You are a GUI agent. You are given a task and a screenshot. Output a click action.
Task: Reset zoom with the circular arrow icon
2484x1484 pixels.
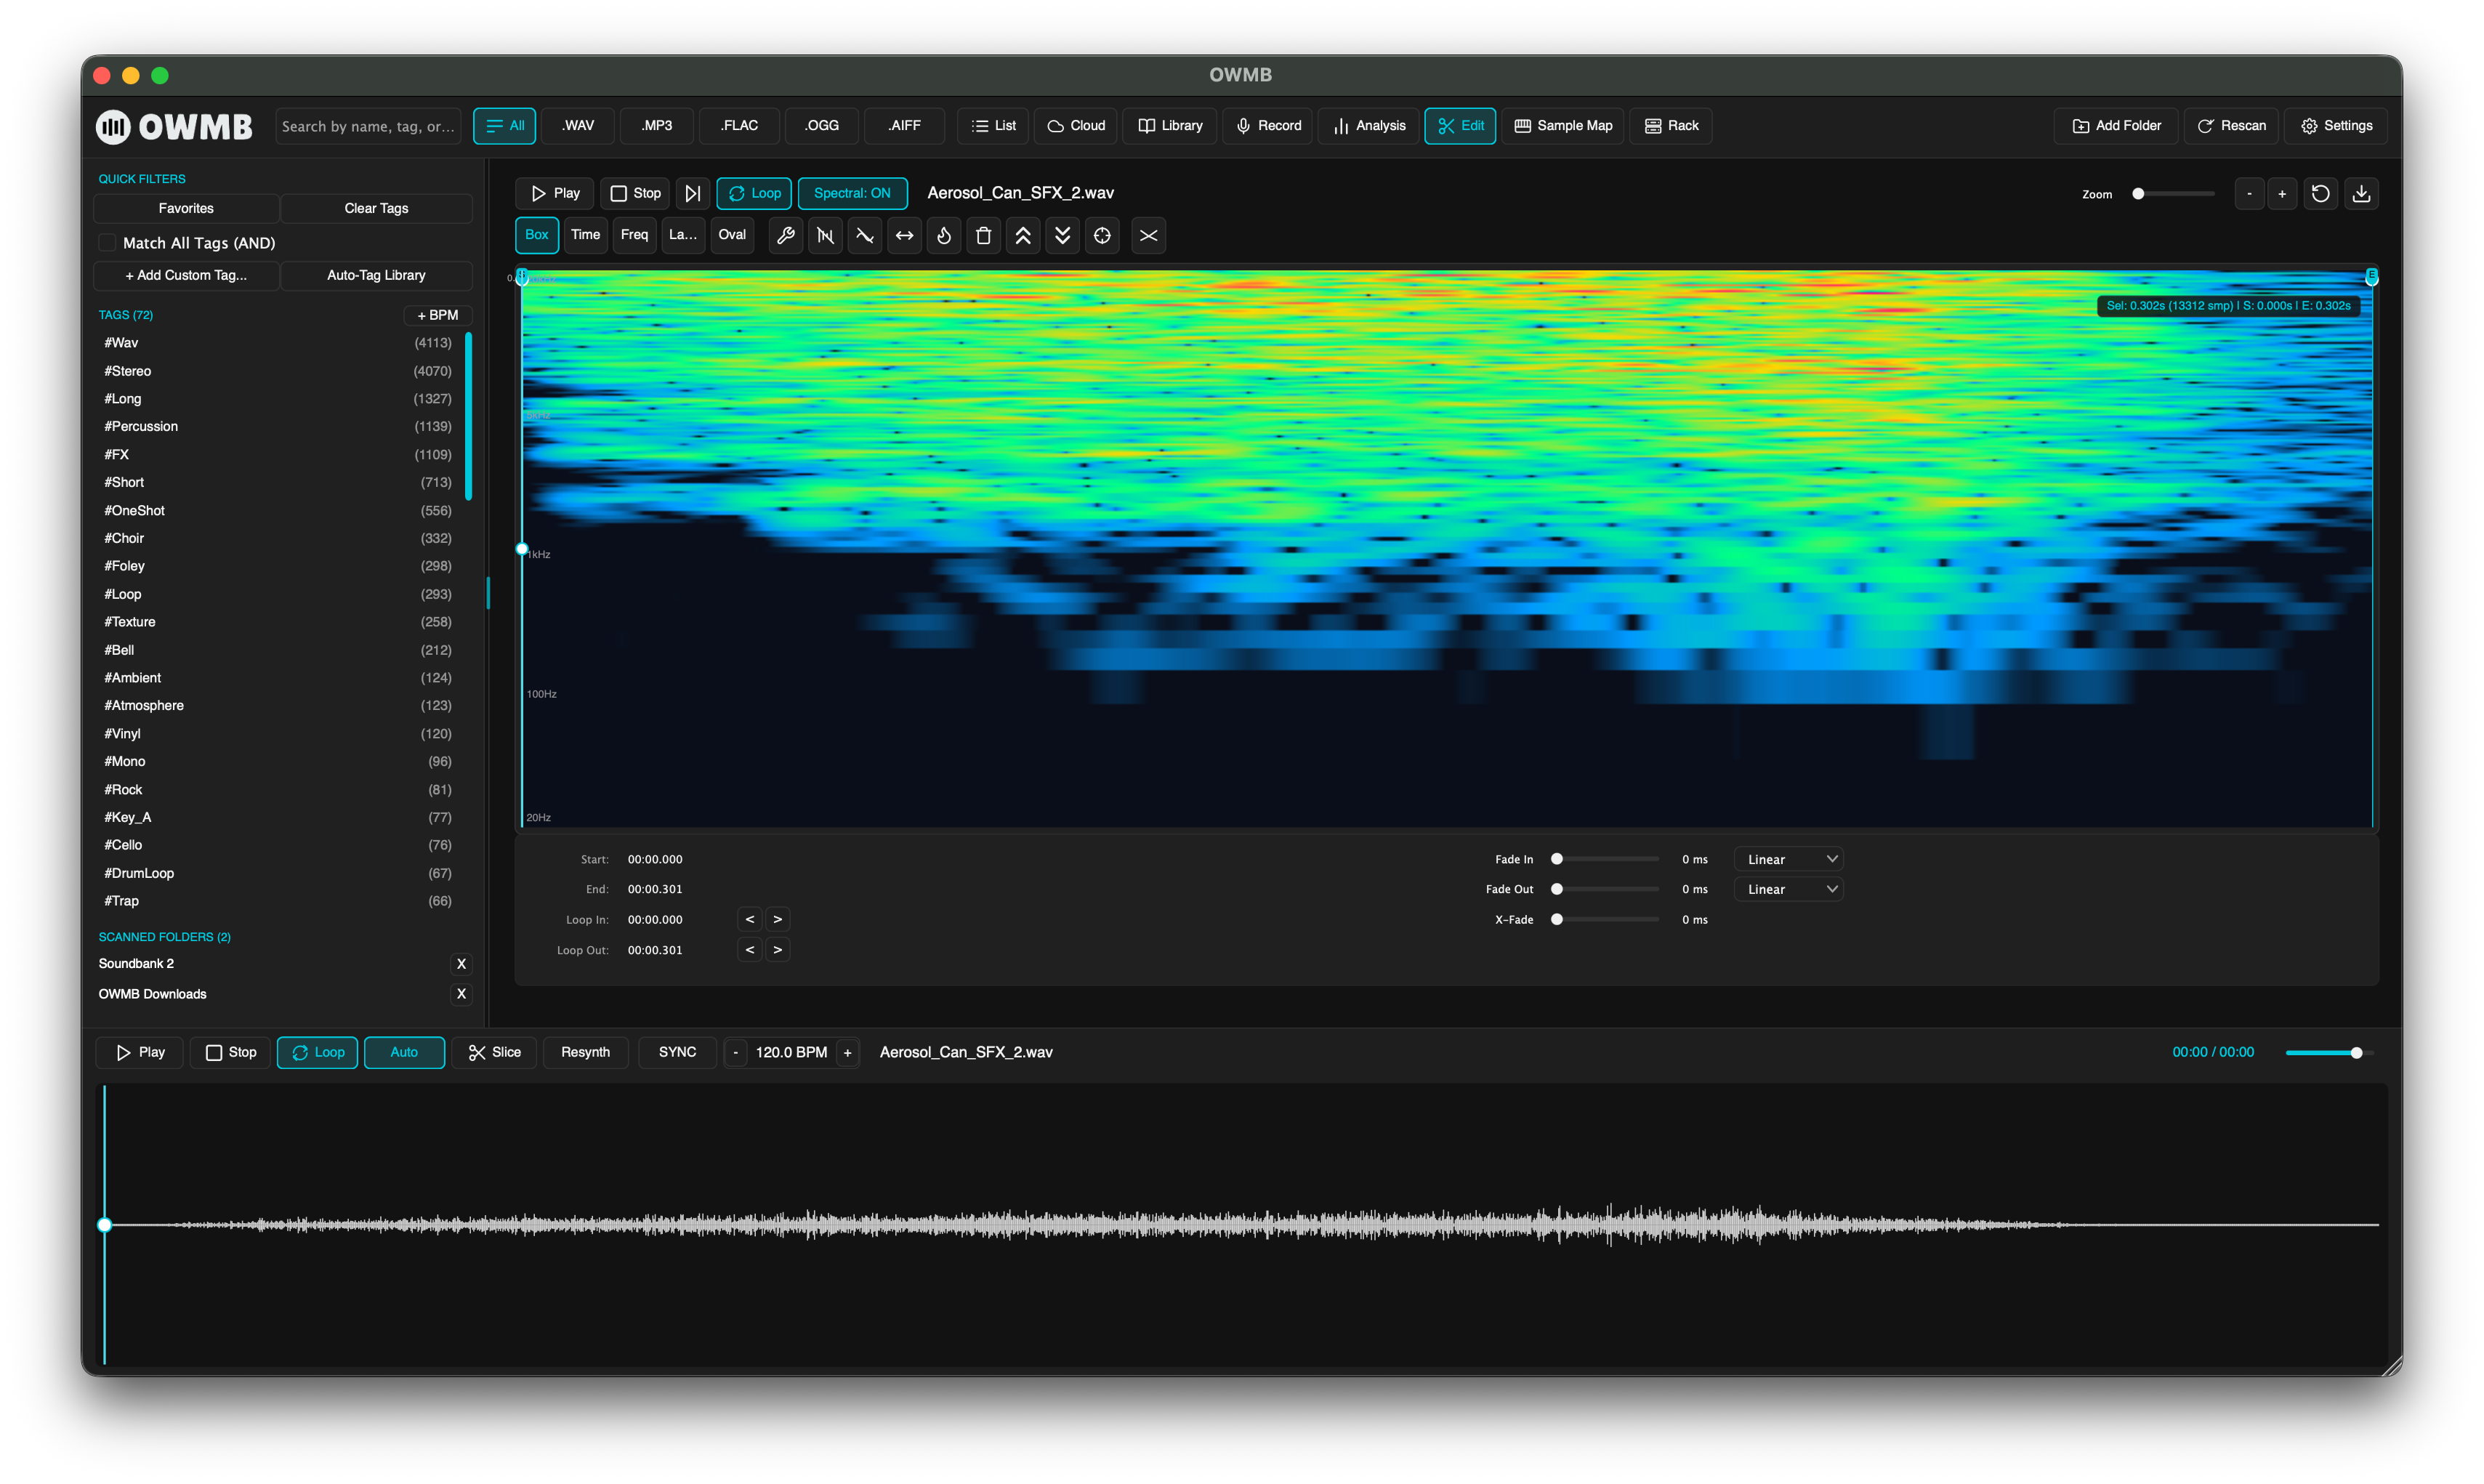click(2320, 193)
